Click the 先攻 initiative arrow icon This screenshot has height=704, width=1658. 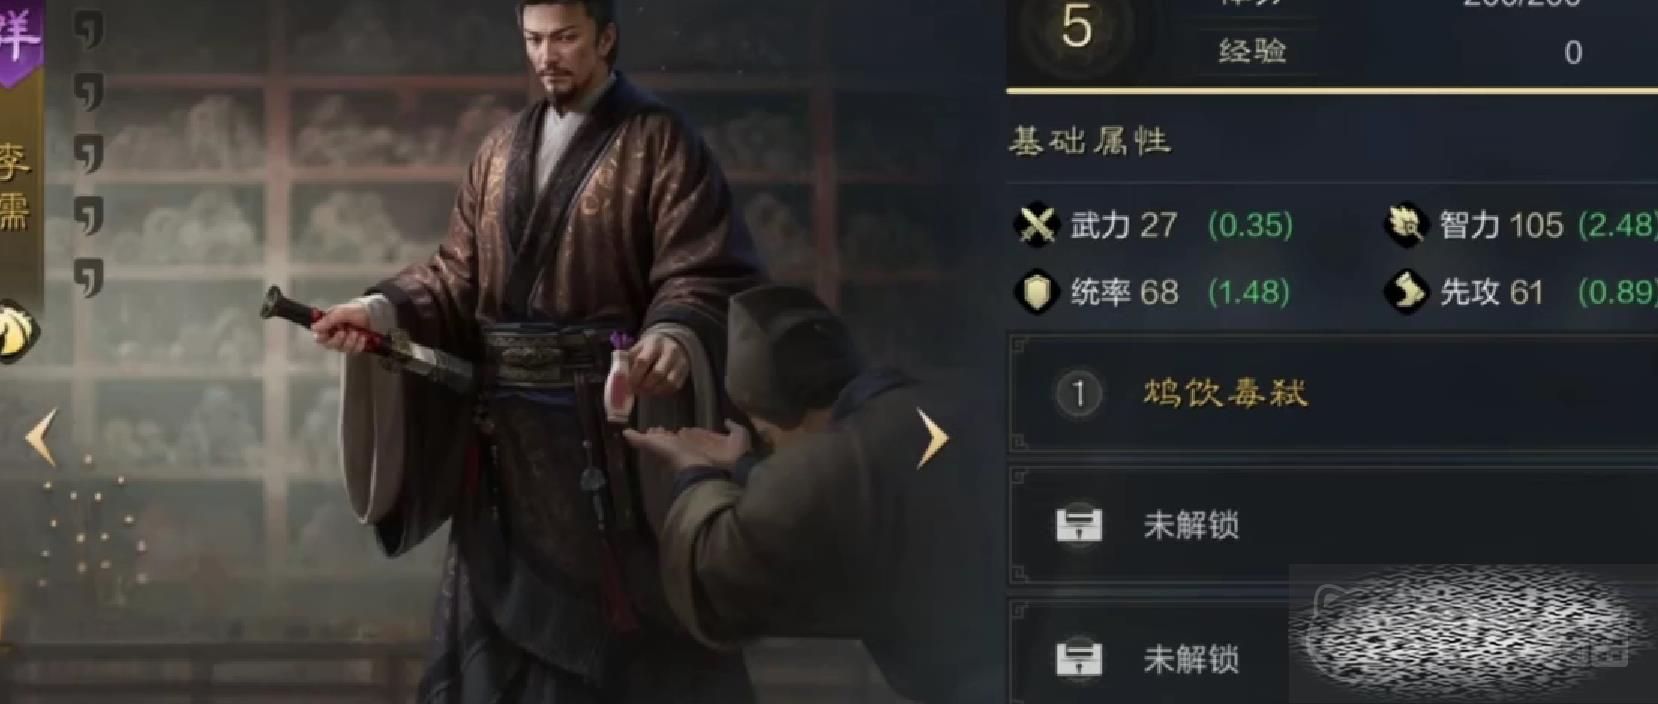pos(1405,292)
